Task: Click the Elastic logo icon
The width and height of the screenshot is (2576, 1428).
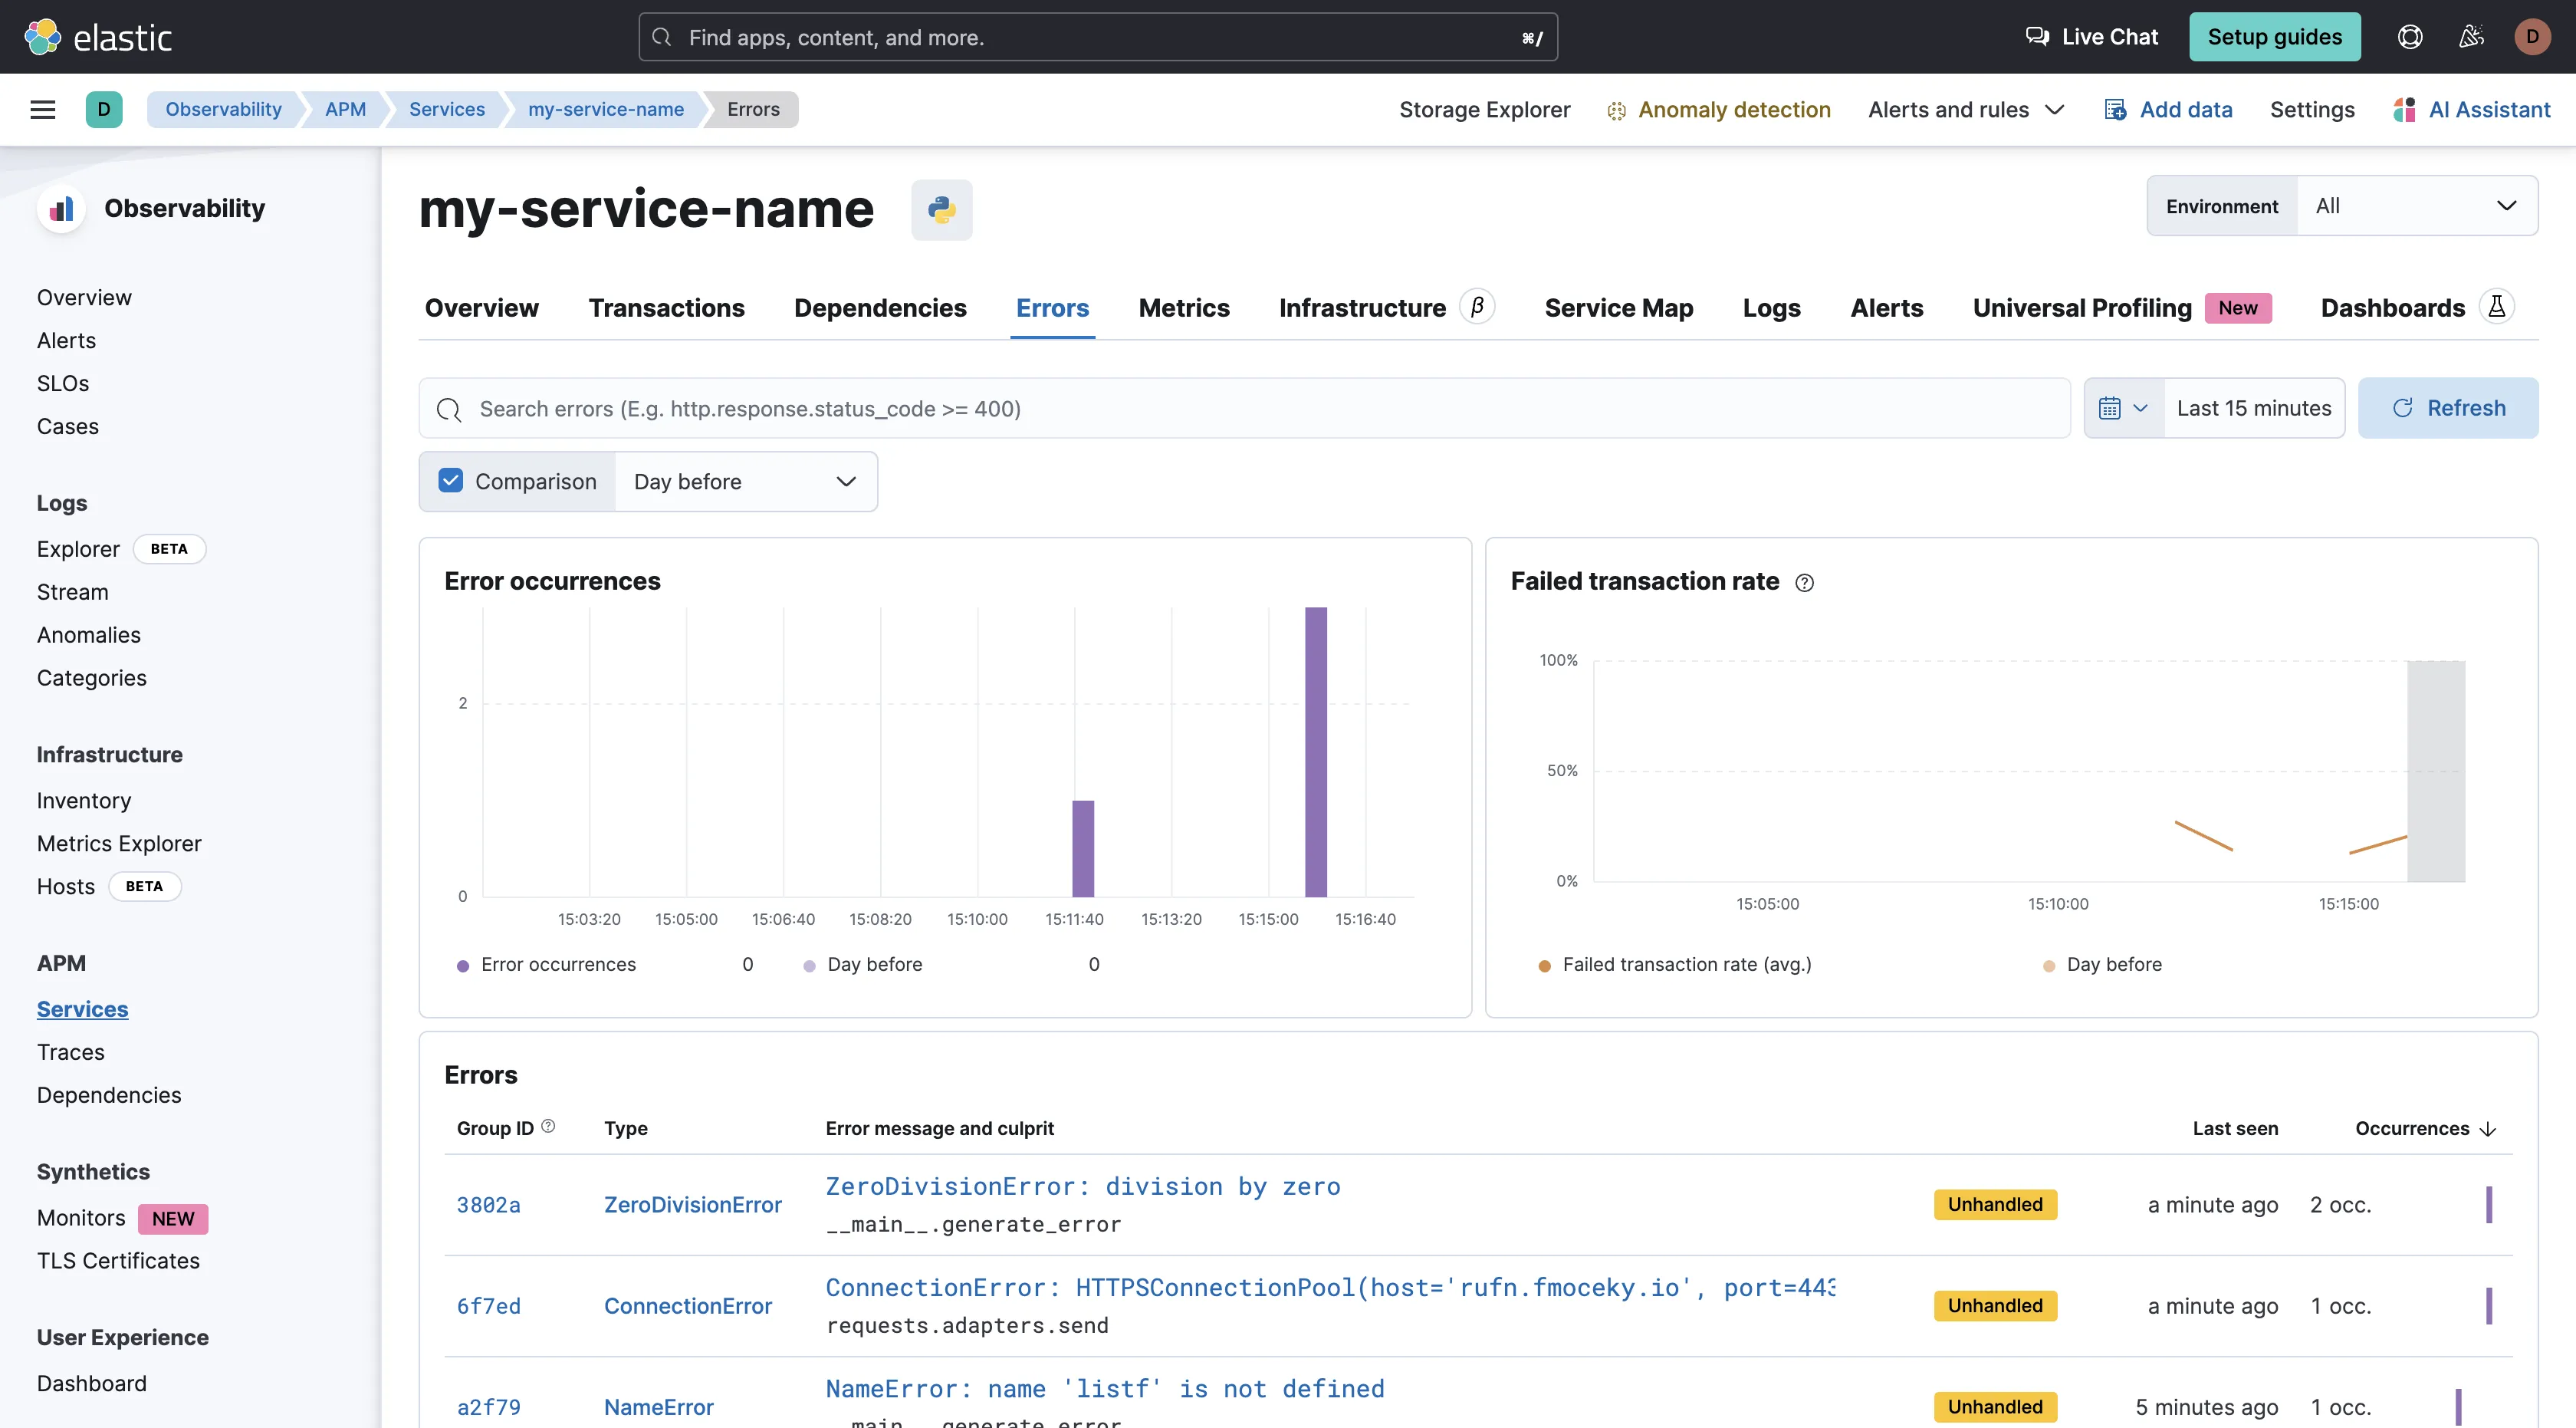Action: 43,37
